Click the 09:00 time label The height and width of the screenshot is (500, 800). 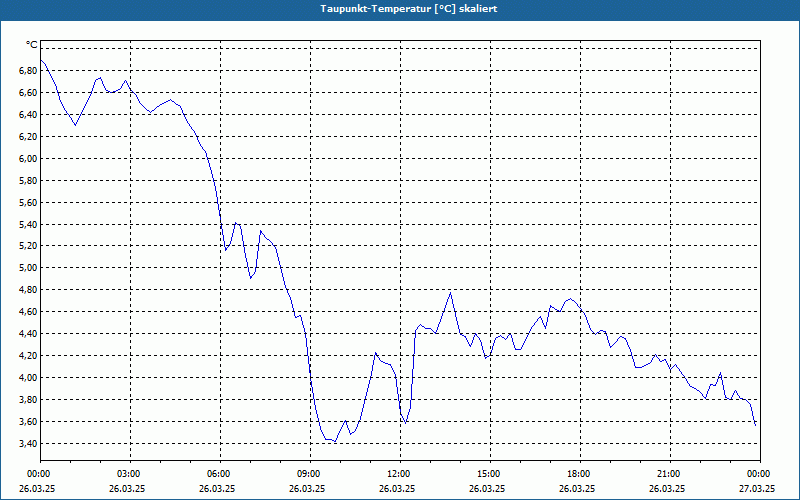coord(310,474)
